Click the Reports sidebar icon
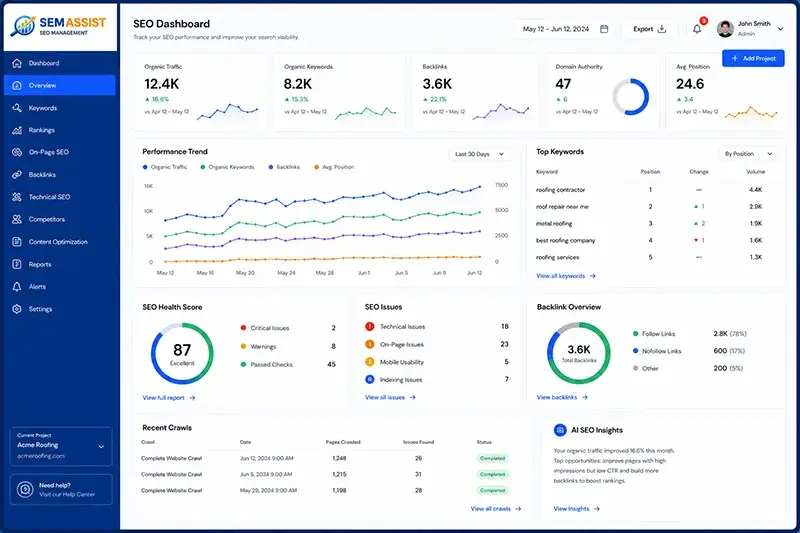800x533 pixels. click(x=17, y=264)
